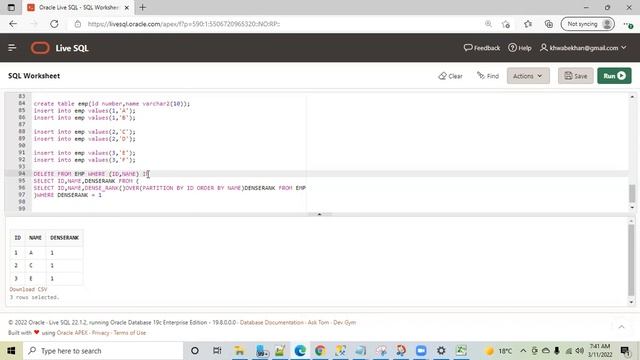This screenshot has width=640, height=360.
Task: Open File Explorer from the taskbar
Action: (x=239, y=351)
